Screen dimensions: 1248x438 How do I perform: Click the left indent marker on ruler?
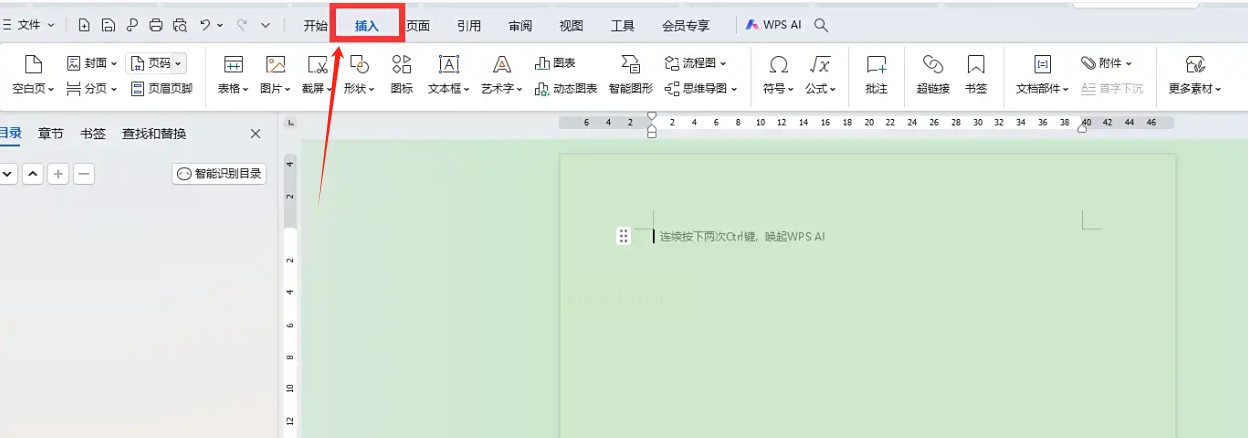point(652,131)
